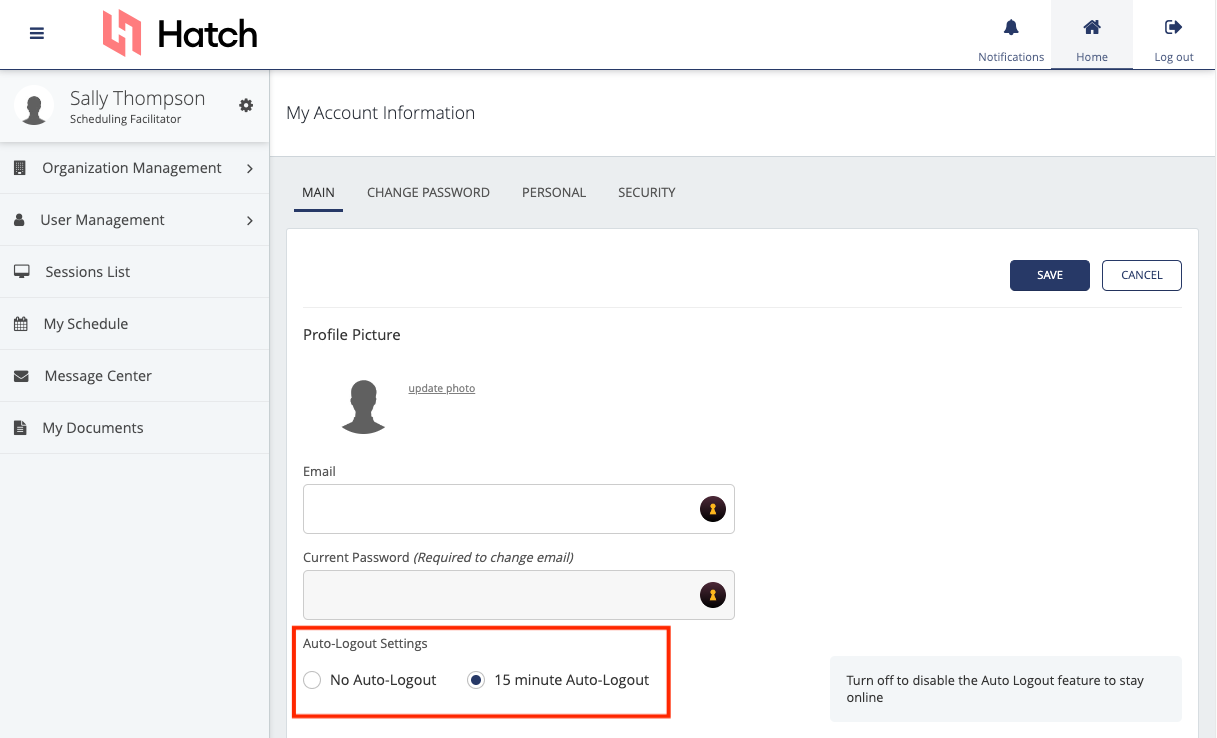
Task: Open My Schedule in sidebar
Action: coord(134,324)
